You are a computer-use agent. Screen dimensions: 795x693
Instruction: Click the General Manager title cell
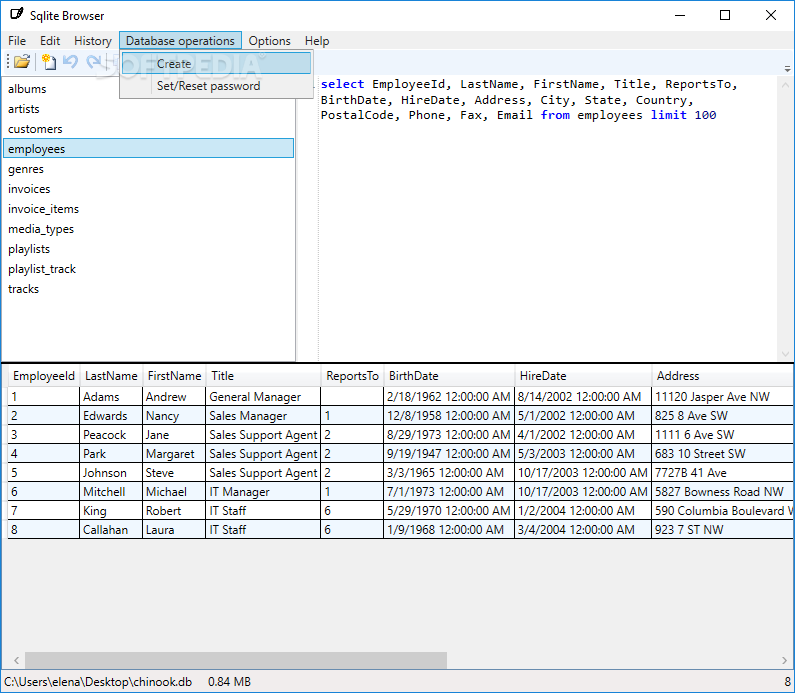point(263,396)
